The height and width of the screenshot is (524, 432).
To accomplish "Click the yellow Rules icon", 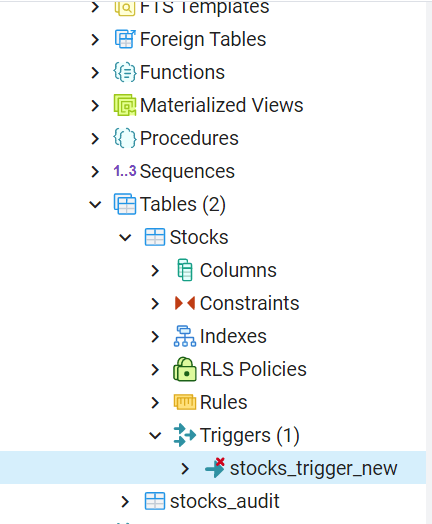I will 185,402.
